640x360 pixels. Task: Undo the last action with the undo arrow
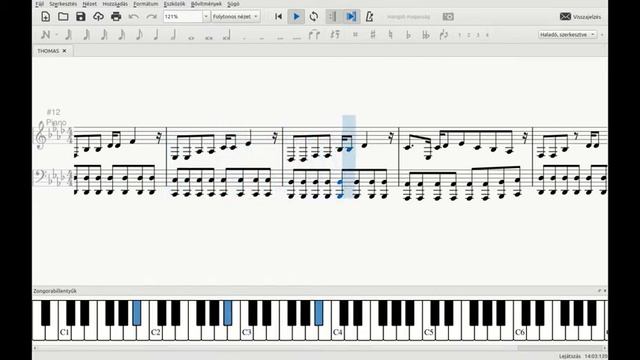click(x=133, y=17)
